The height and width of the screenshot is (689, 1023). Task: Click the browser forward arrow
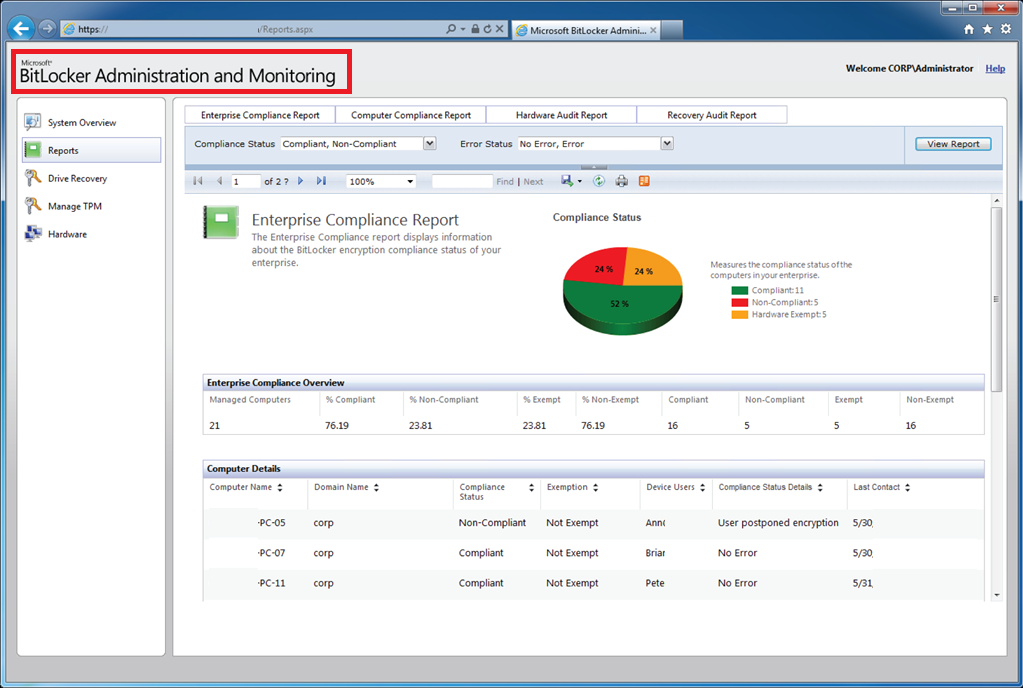(x=47, y=29)
